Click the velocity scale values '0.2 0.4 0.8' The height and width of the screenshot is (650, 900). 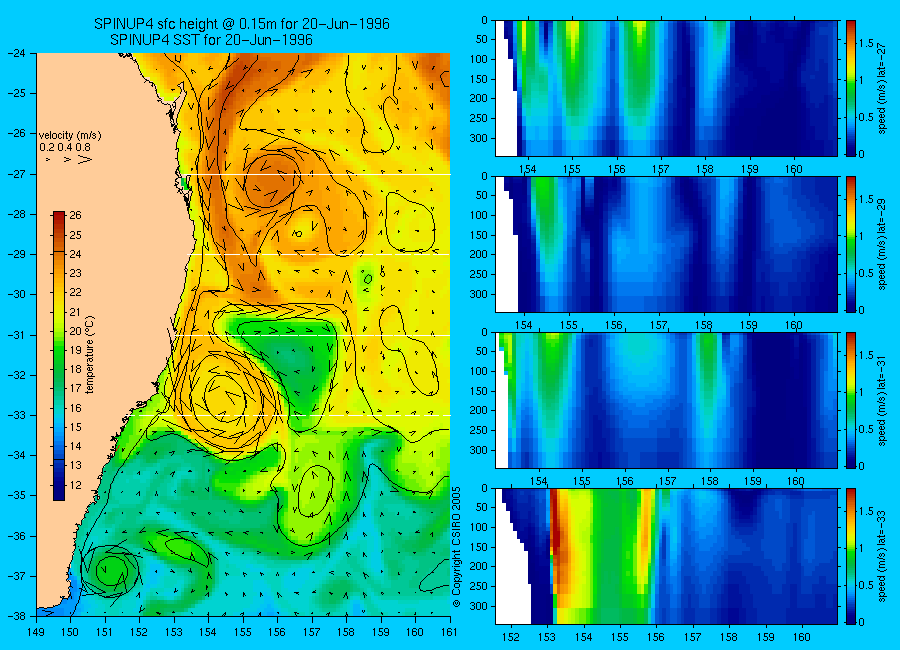pos(65,148)
